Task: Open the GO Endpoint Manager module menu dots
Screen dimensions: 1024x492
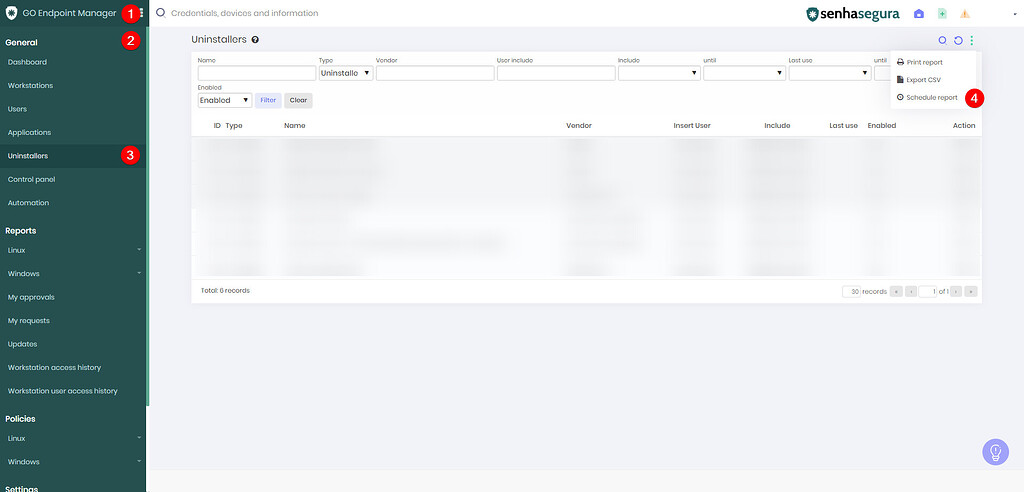Action: 142,13
